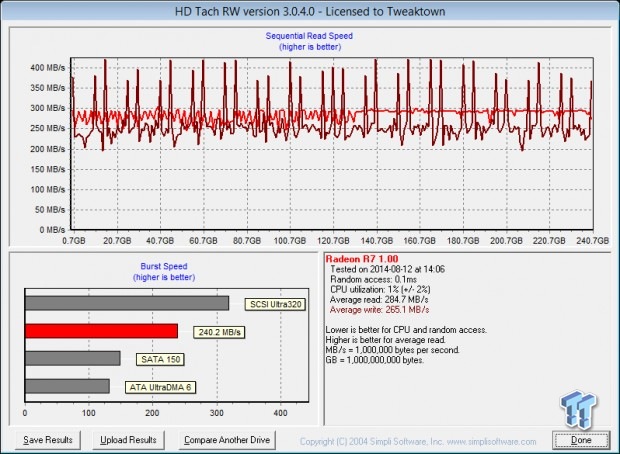Open Compare Another Drive
Viewport: 620px width, 454px height.
pyautogui.click(x=227, y=440)
